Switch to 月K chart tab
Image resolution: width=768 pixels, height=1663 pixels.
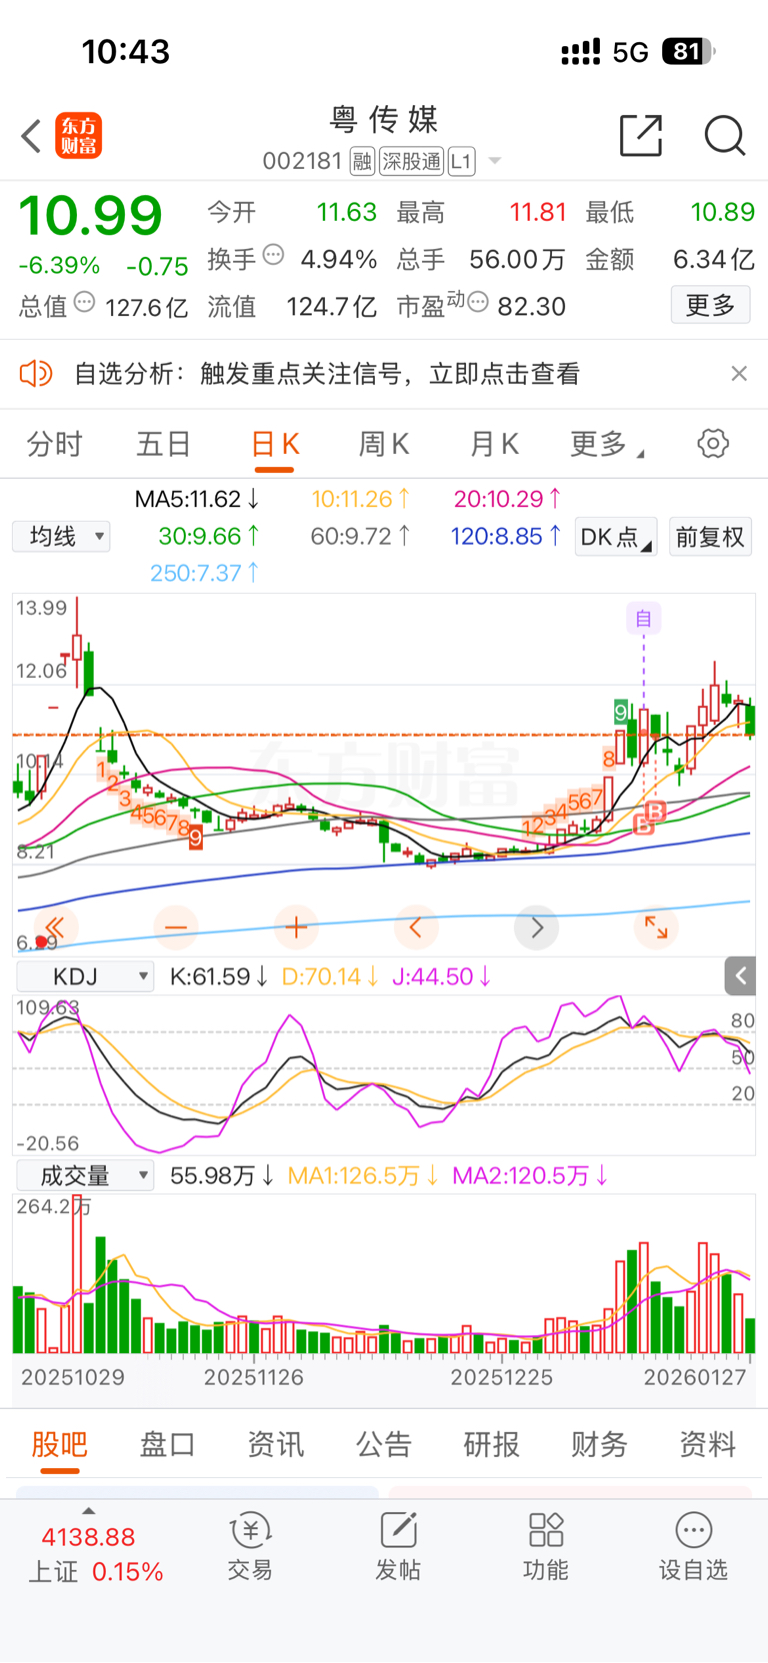[x=494, y=444]
